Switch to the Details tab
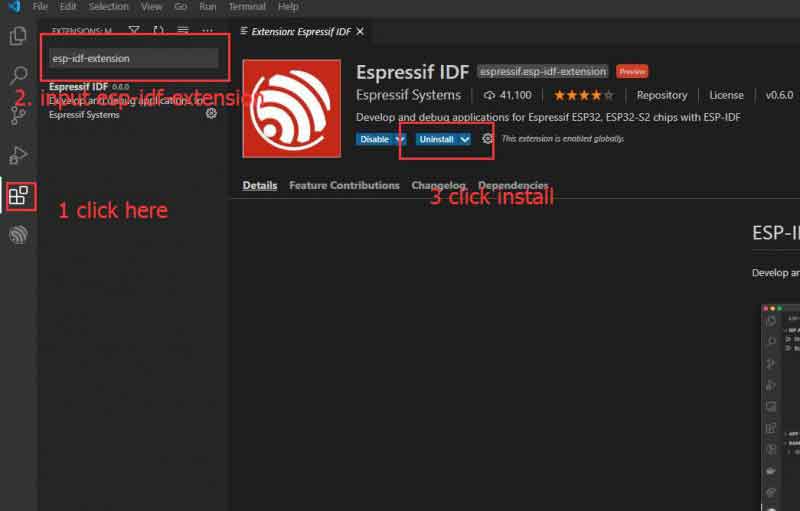 click(260, 185)
